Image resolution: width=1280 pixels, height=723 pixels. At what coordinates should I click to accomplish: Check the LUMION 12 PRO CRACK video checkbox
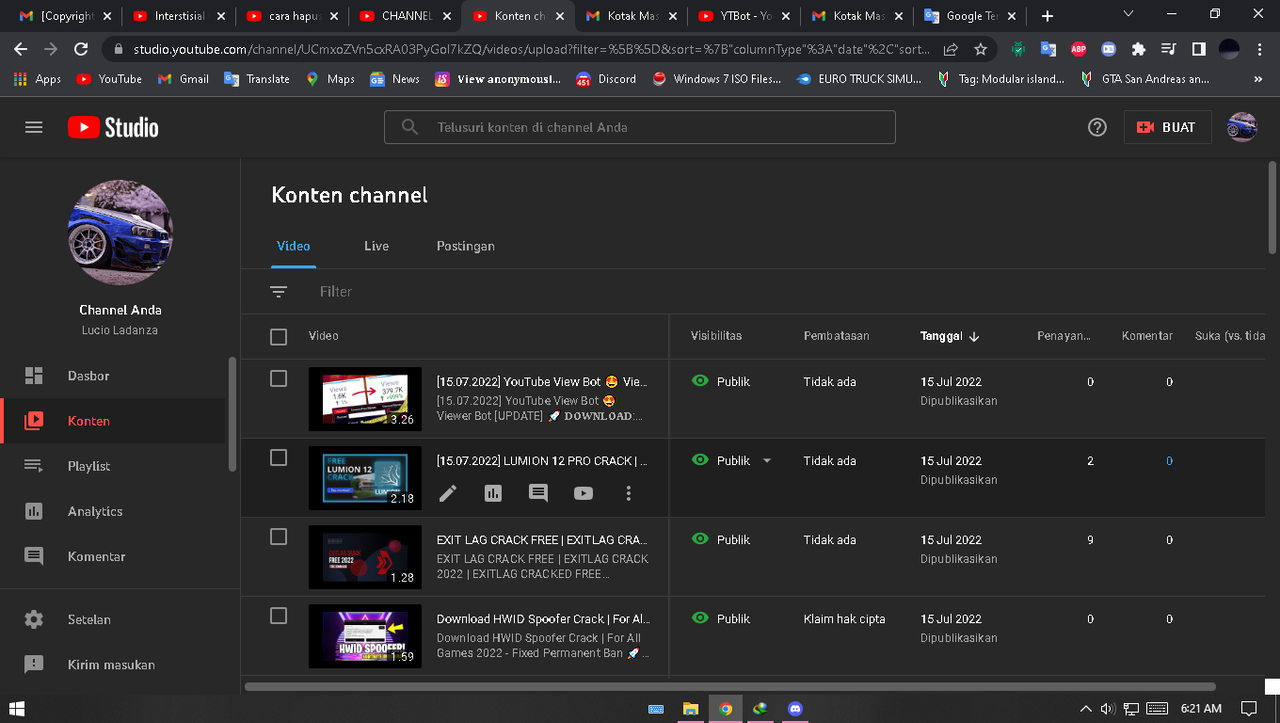pos(279,458)
